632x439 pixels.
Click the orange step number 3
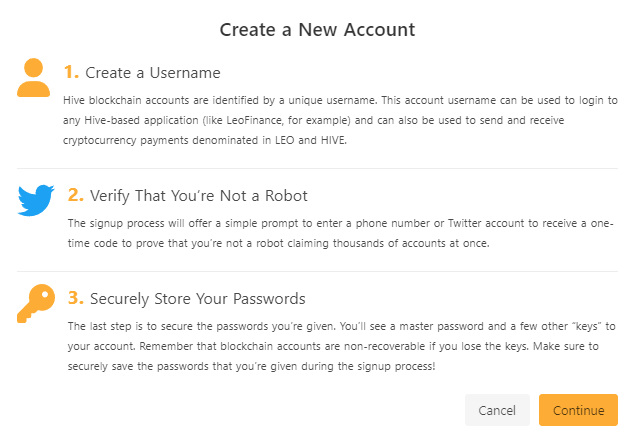pos(75,298)
